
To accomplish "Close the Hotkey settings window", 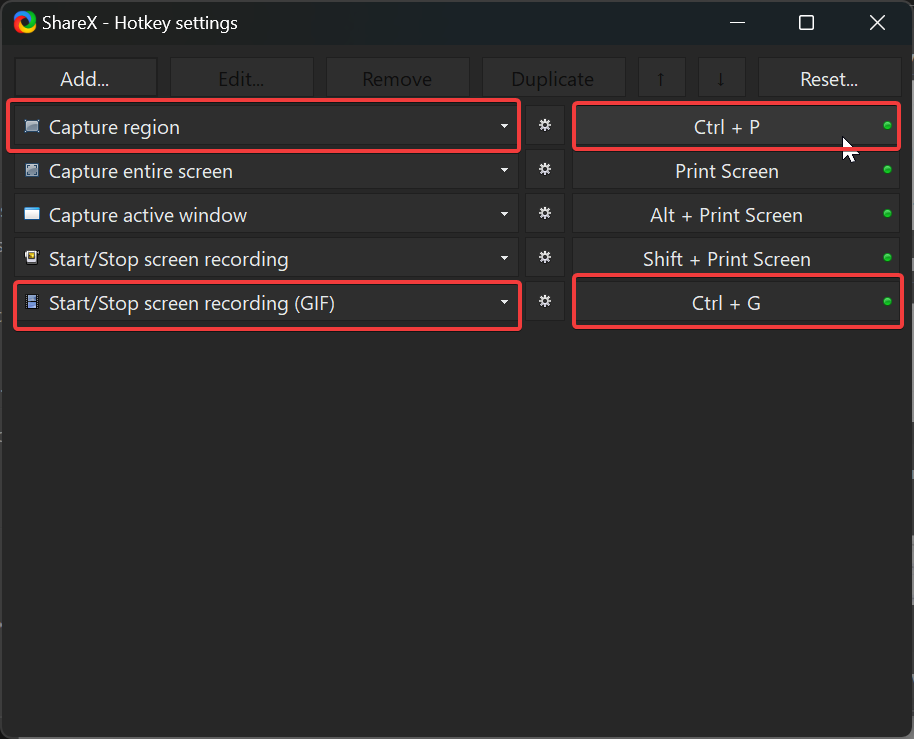I will pos(877,23).
